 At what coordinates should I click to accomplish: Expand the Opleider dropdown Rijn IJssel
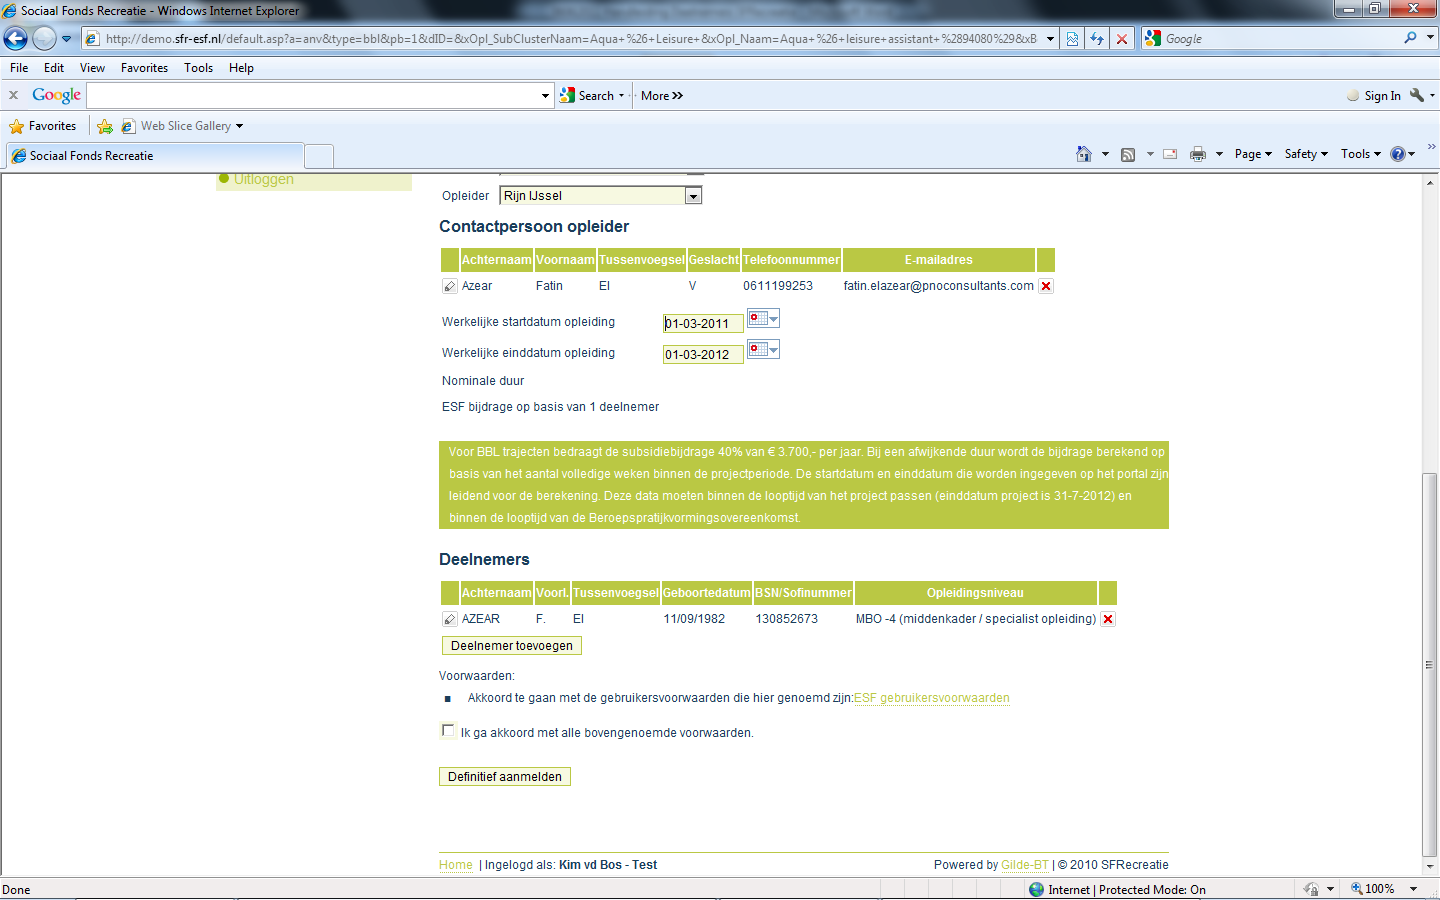pos(693,196)
